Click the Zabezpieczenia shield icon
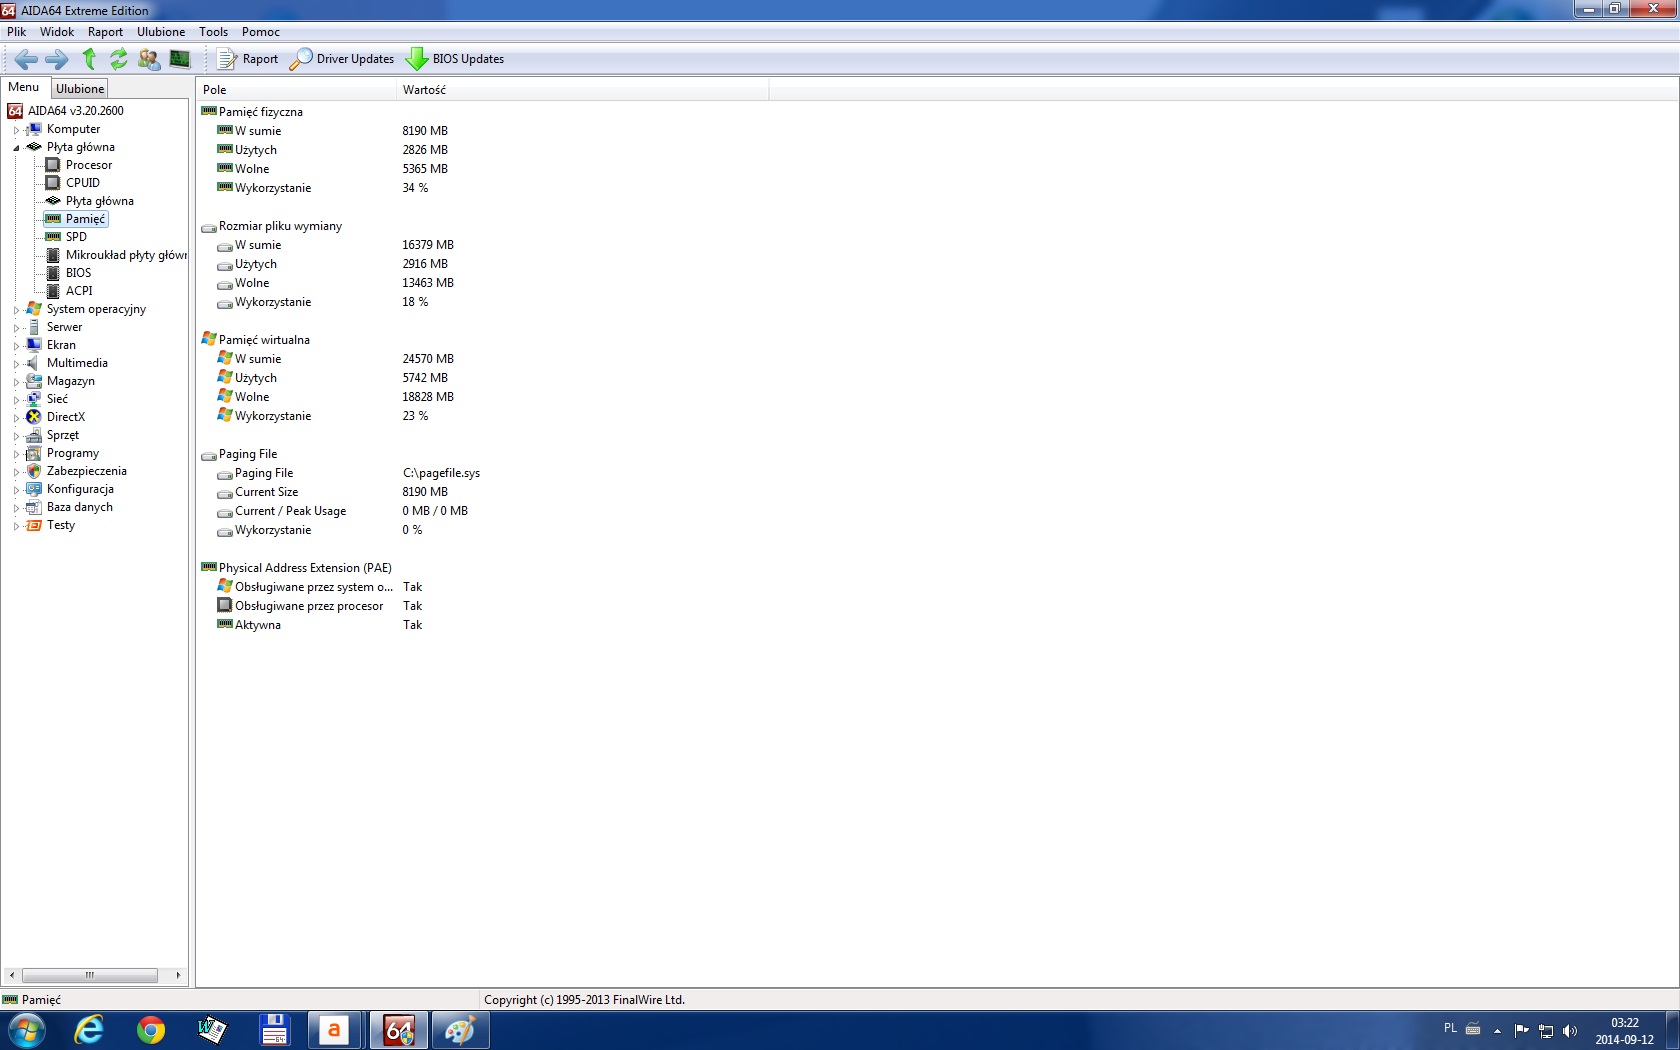The height and width of the screenshot is (1050, 1680). pyautogui.click(x=34, y=471)
